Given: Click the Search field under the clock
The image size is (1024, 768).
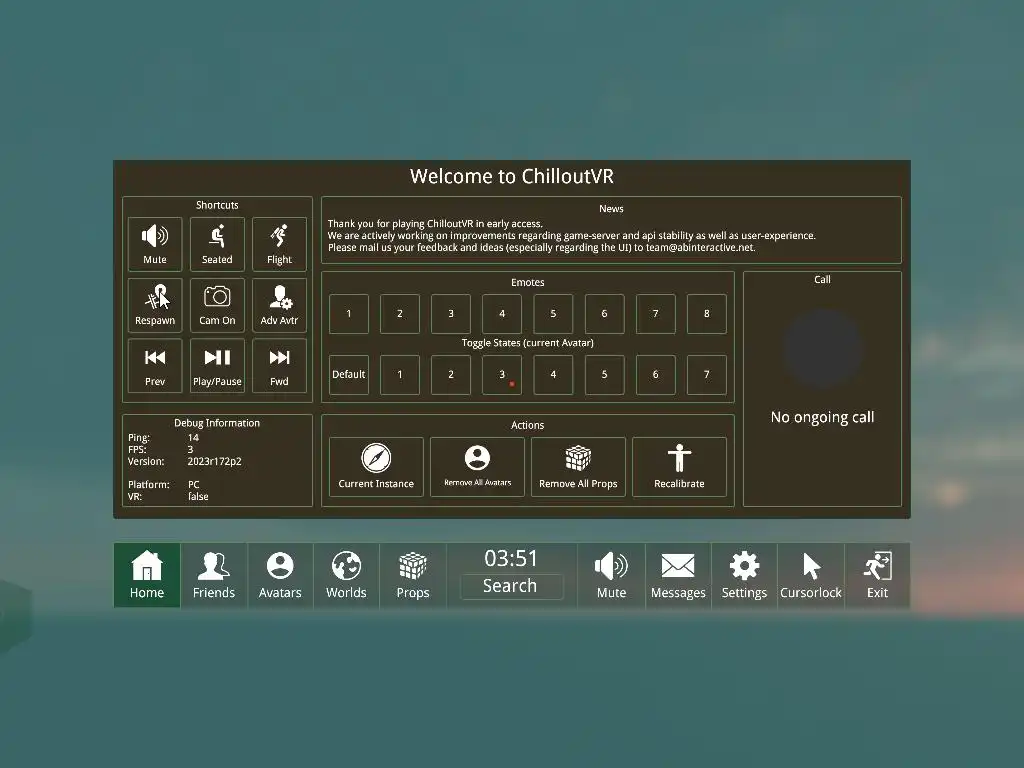Looking at the screenshot, I should (511, 586).
